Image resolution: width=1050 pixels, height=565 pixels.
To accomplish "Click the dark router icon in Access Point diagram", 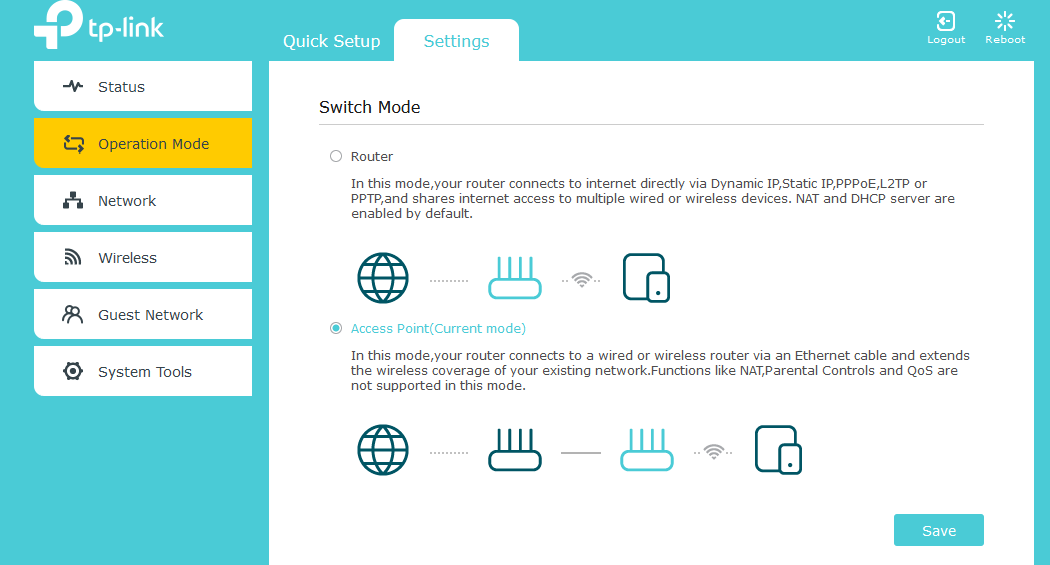I will [514, 450].
